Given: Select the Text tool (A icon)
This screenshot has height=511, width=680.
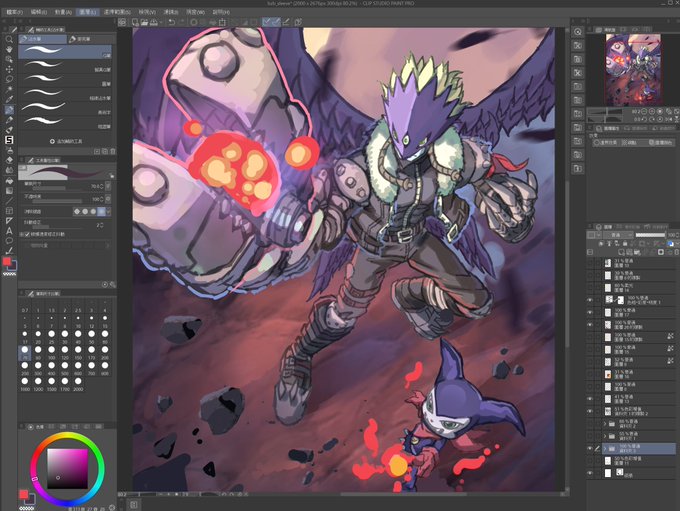Looking at the screenshot, I should tap(9, 231).
